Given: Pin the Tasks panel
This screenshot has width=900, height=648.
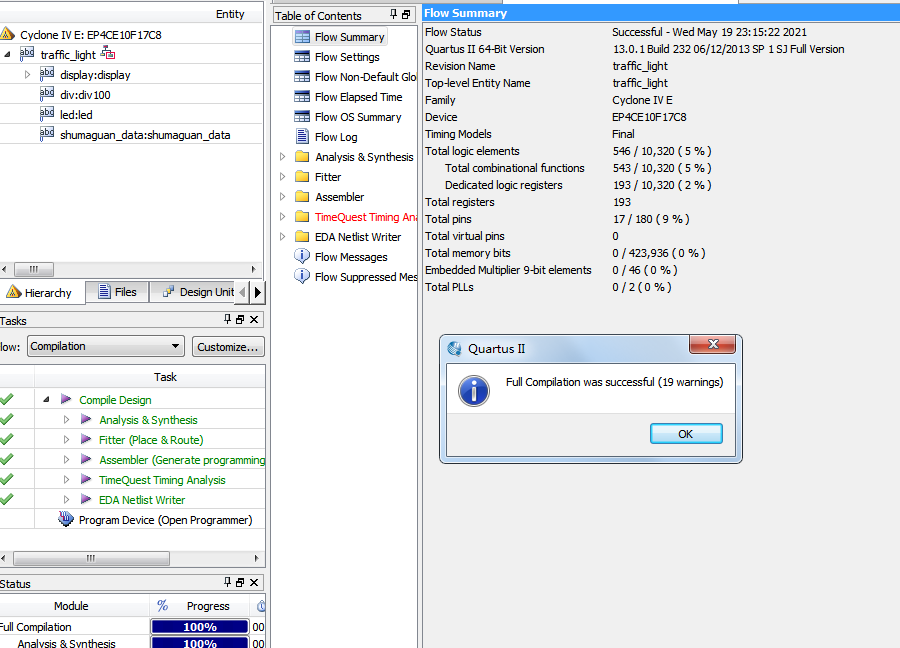Looking at the screenshot, I should [x=227, y=319].
